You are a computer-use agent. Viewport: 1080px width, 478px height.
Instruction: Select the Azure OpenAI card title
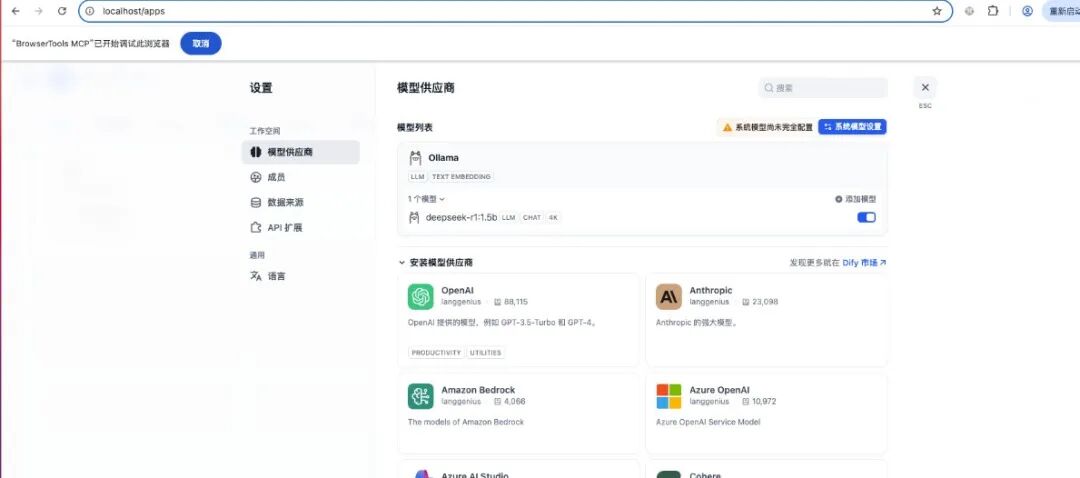(x=720, y=390)
